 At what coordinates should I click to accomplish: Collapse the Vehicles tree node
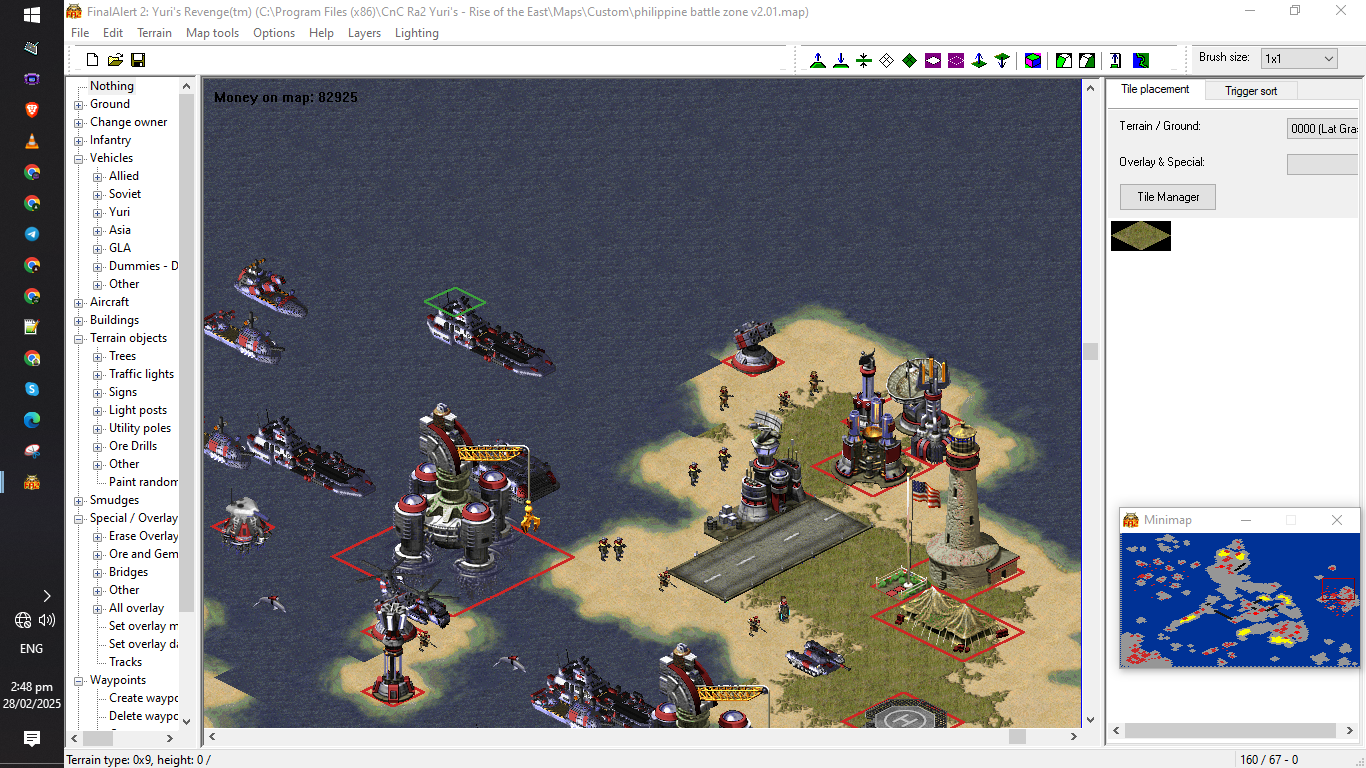(79, 158)
